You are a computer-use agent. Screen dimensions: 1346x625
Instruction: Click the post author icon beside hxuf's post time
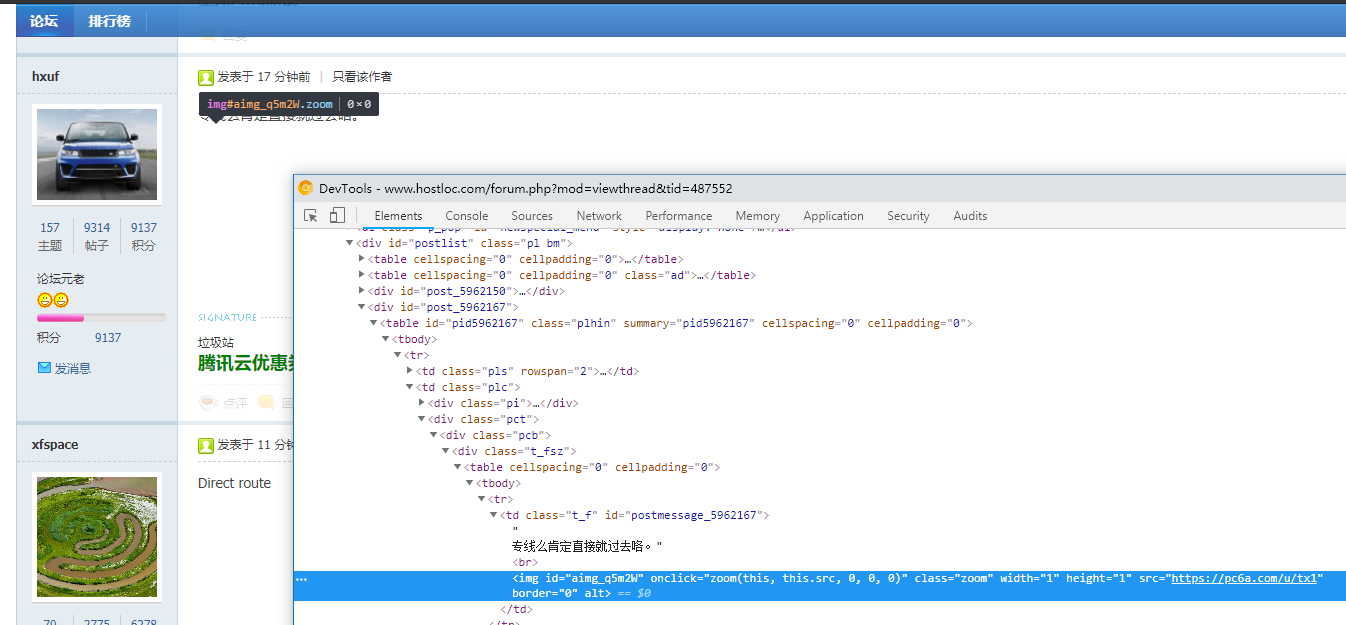206,77
